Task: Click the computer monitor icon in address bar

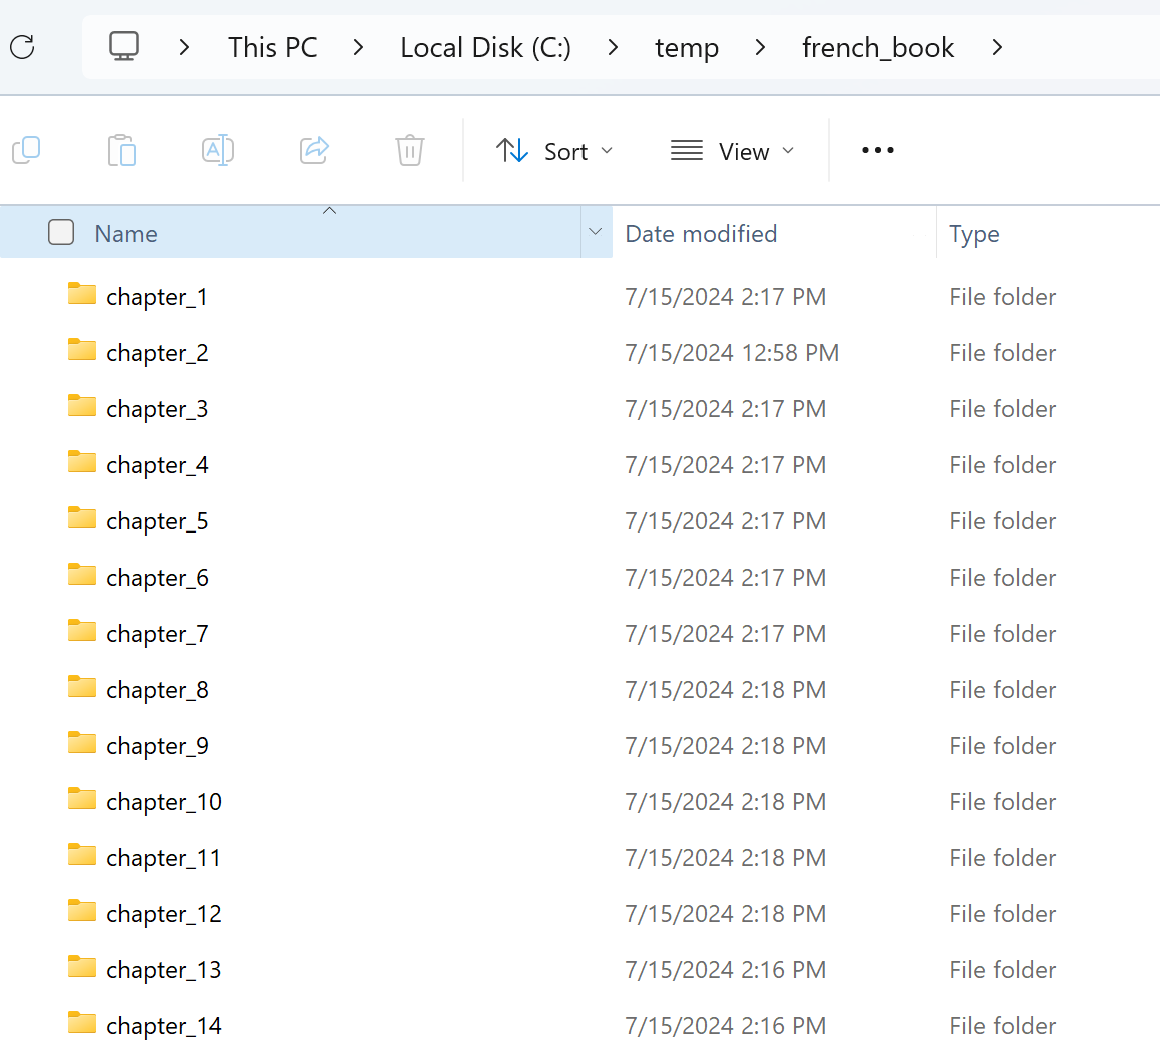Action: (124, 47)
